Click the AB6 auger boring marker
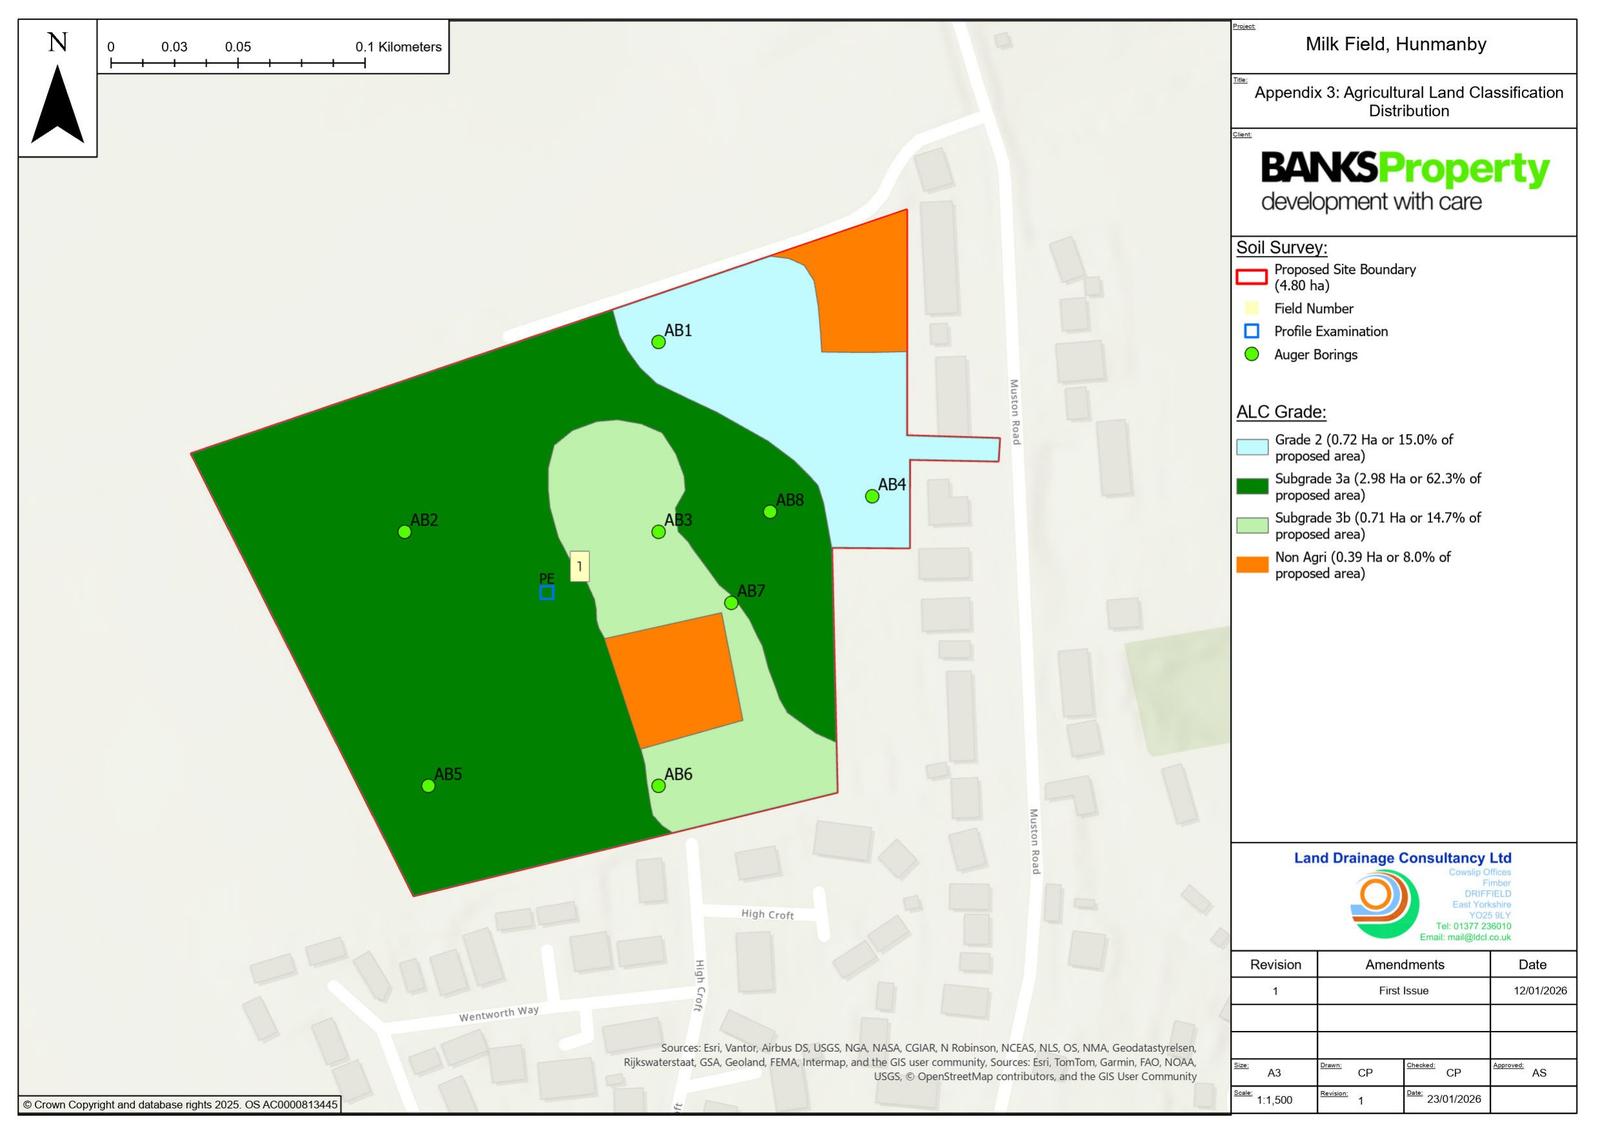 point(658,786)
